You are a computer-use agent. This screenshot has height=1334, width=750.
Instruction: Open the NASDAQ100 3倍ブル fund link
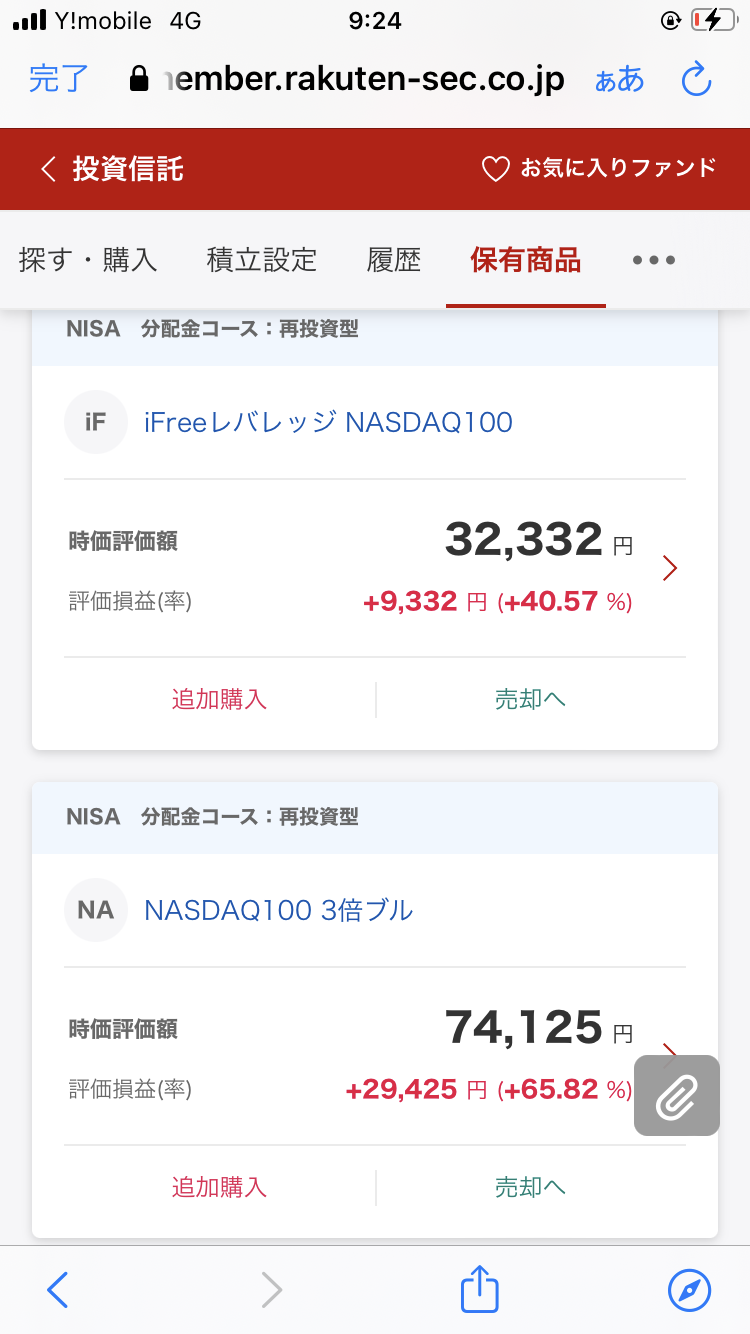point(279,910)
